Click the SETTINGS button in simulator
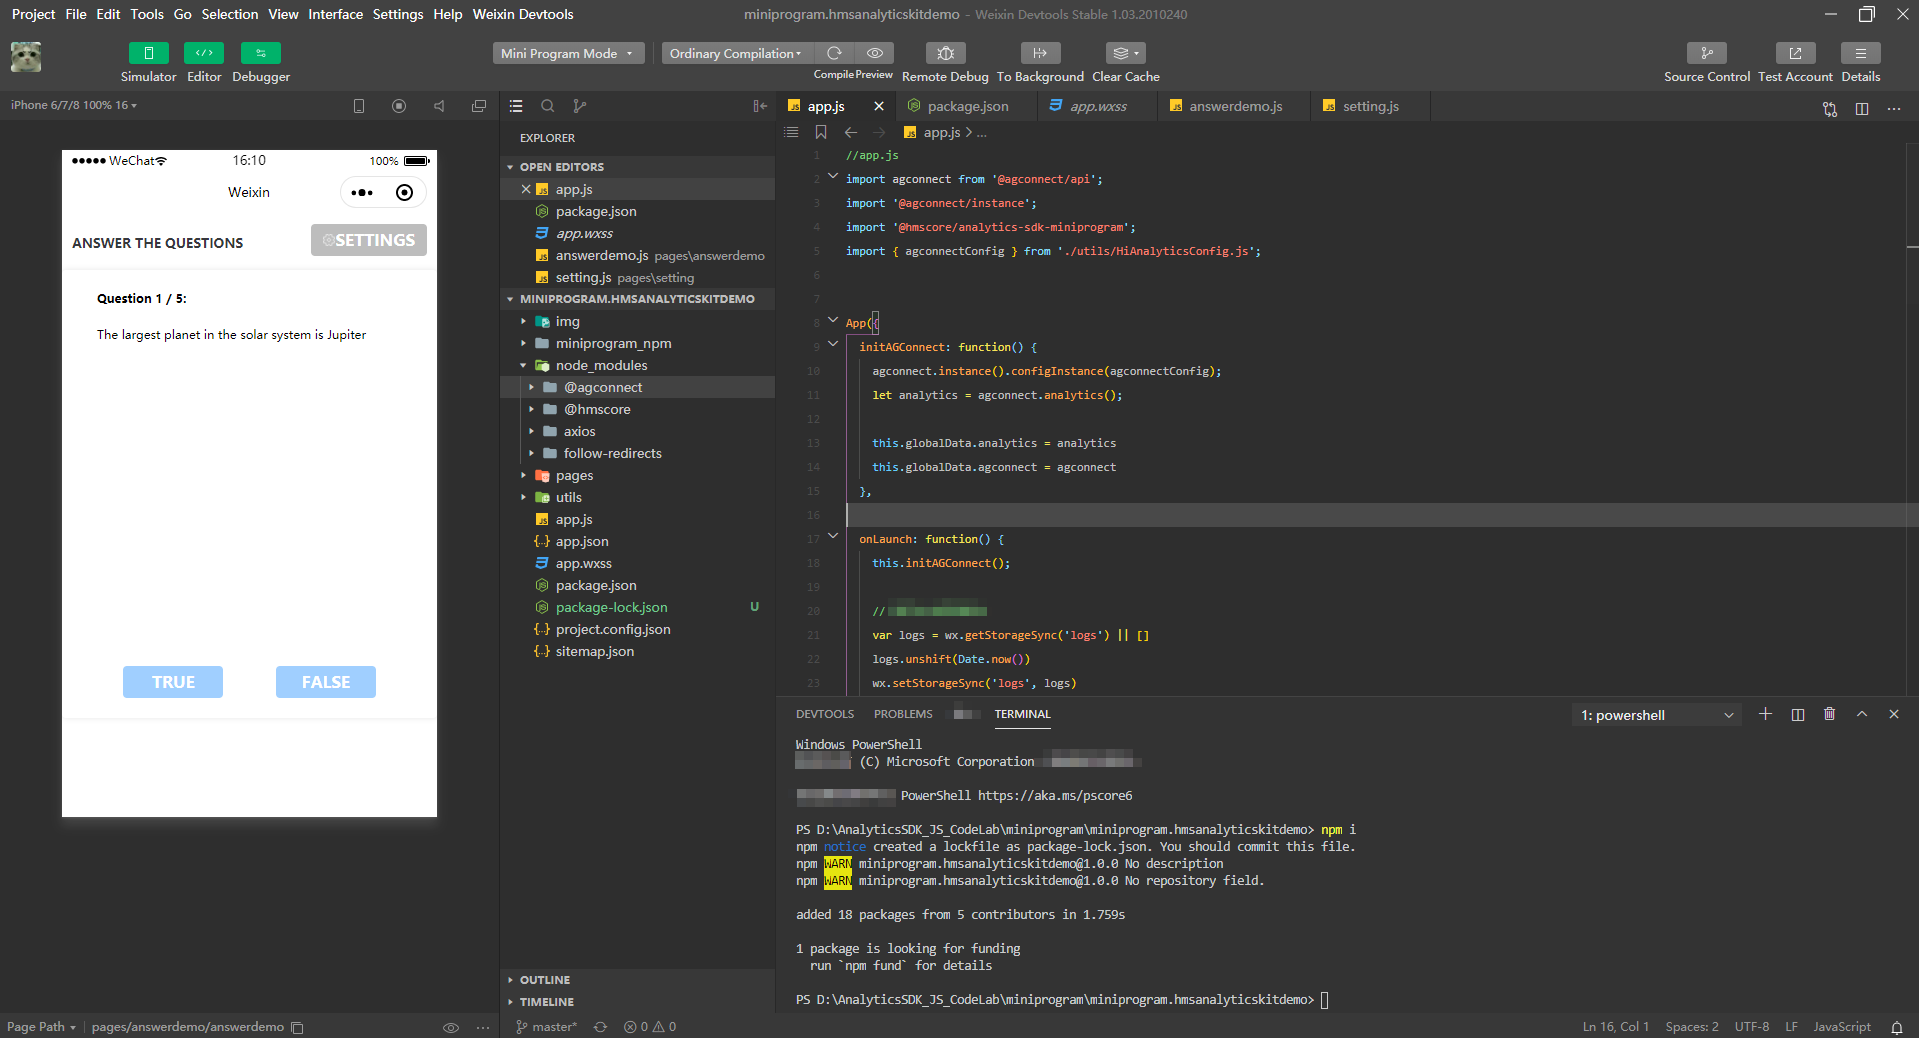 368,240
